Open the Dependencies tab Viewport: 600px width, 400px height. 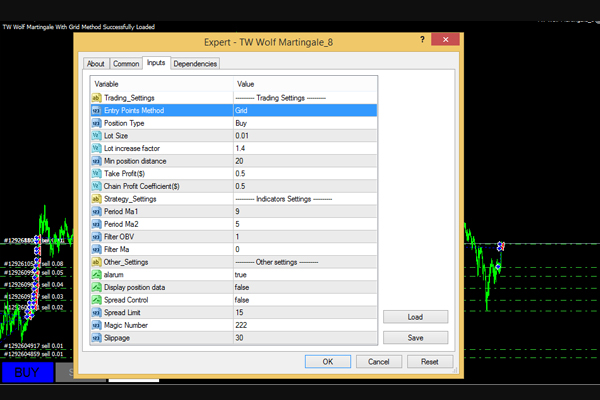195,64
